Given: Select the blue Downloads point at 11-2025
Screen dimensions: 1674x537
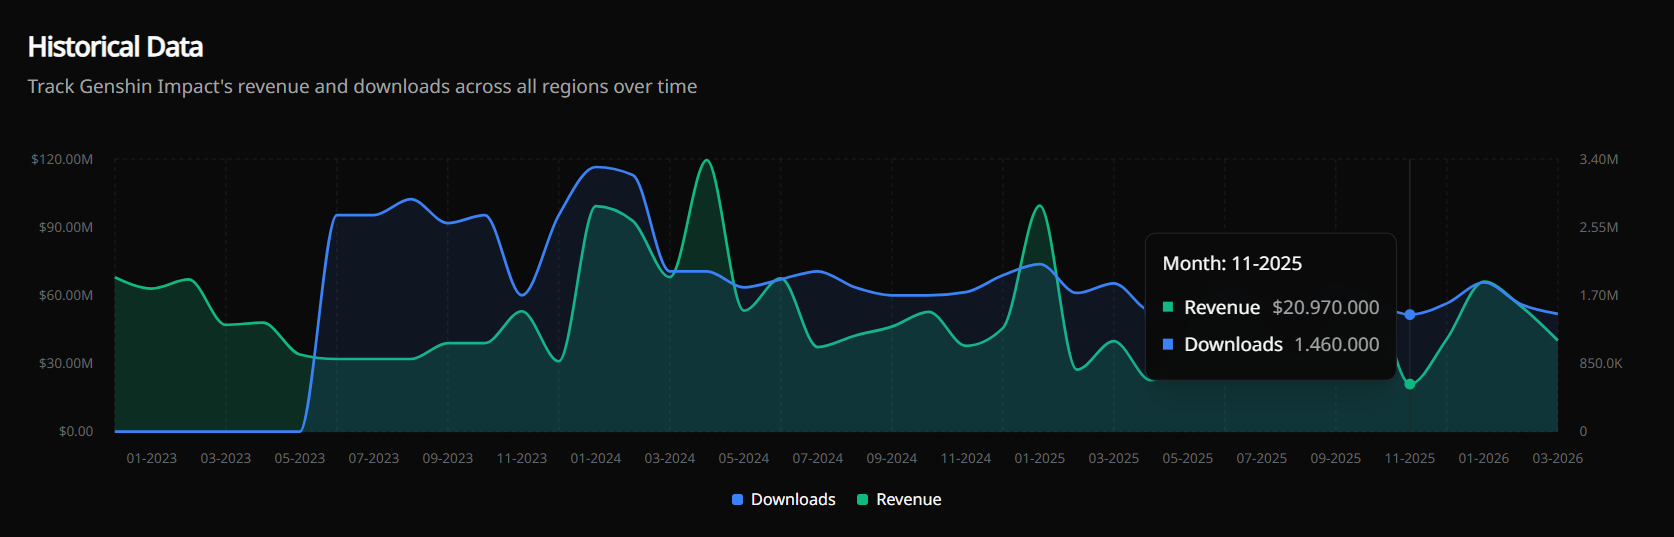Looking at the screenshot, I should point(1410,315).
